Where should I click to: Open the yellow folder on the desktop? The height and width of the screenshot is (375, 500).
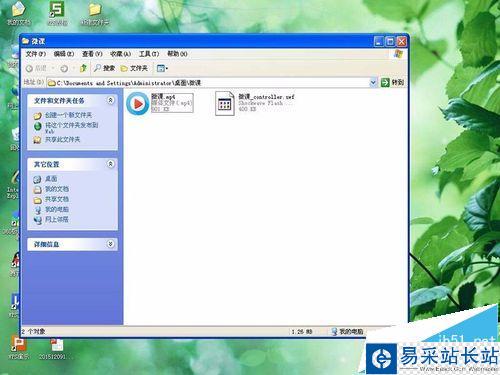[95, 13]
